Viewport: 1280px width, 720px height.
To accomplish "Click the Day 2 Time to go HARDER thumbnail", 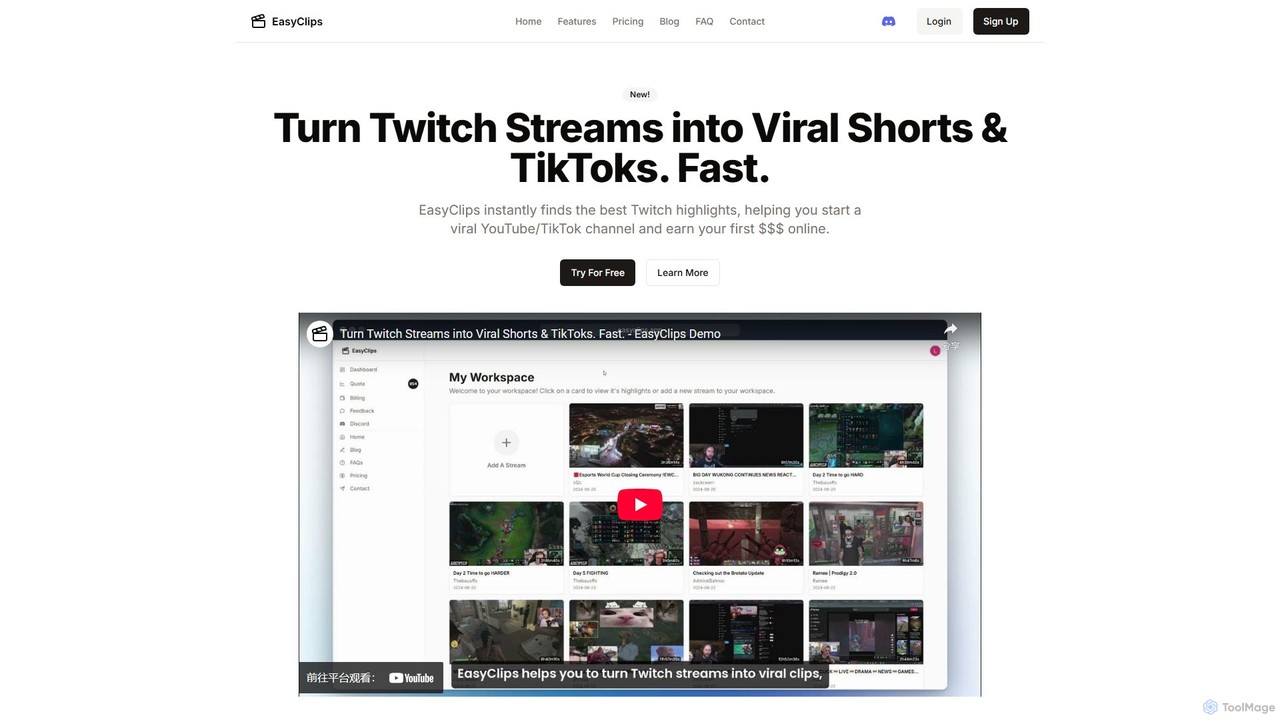I will pos(506,534).
